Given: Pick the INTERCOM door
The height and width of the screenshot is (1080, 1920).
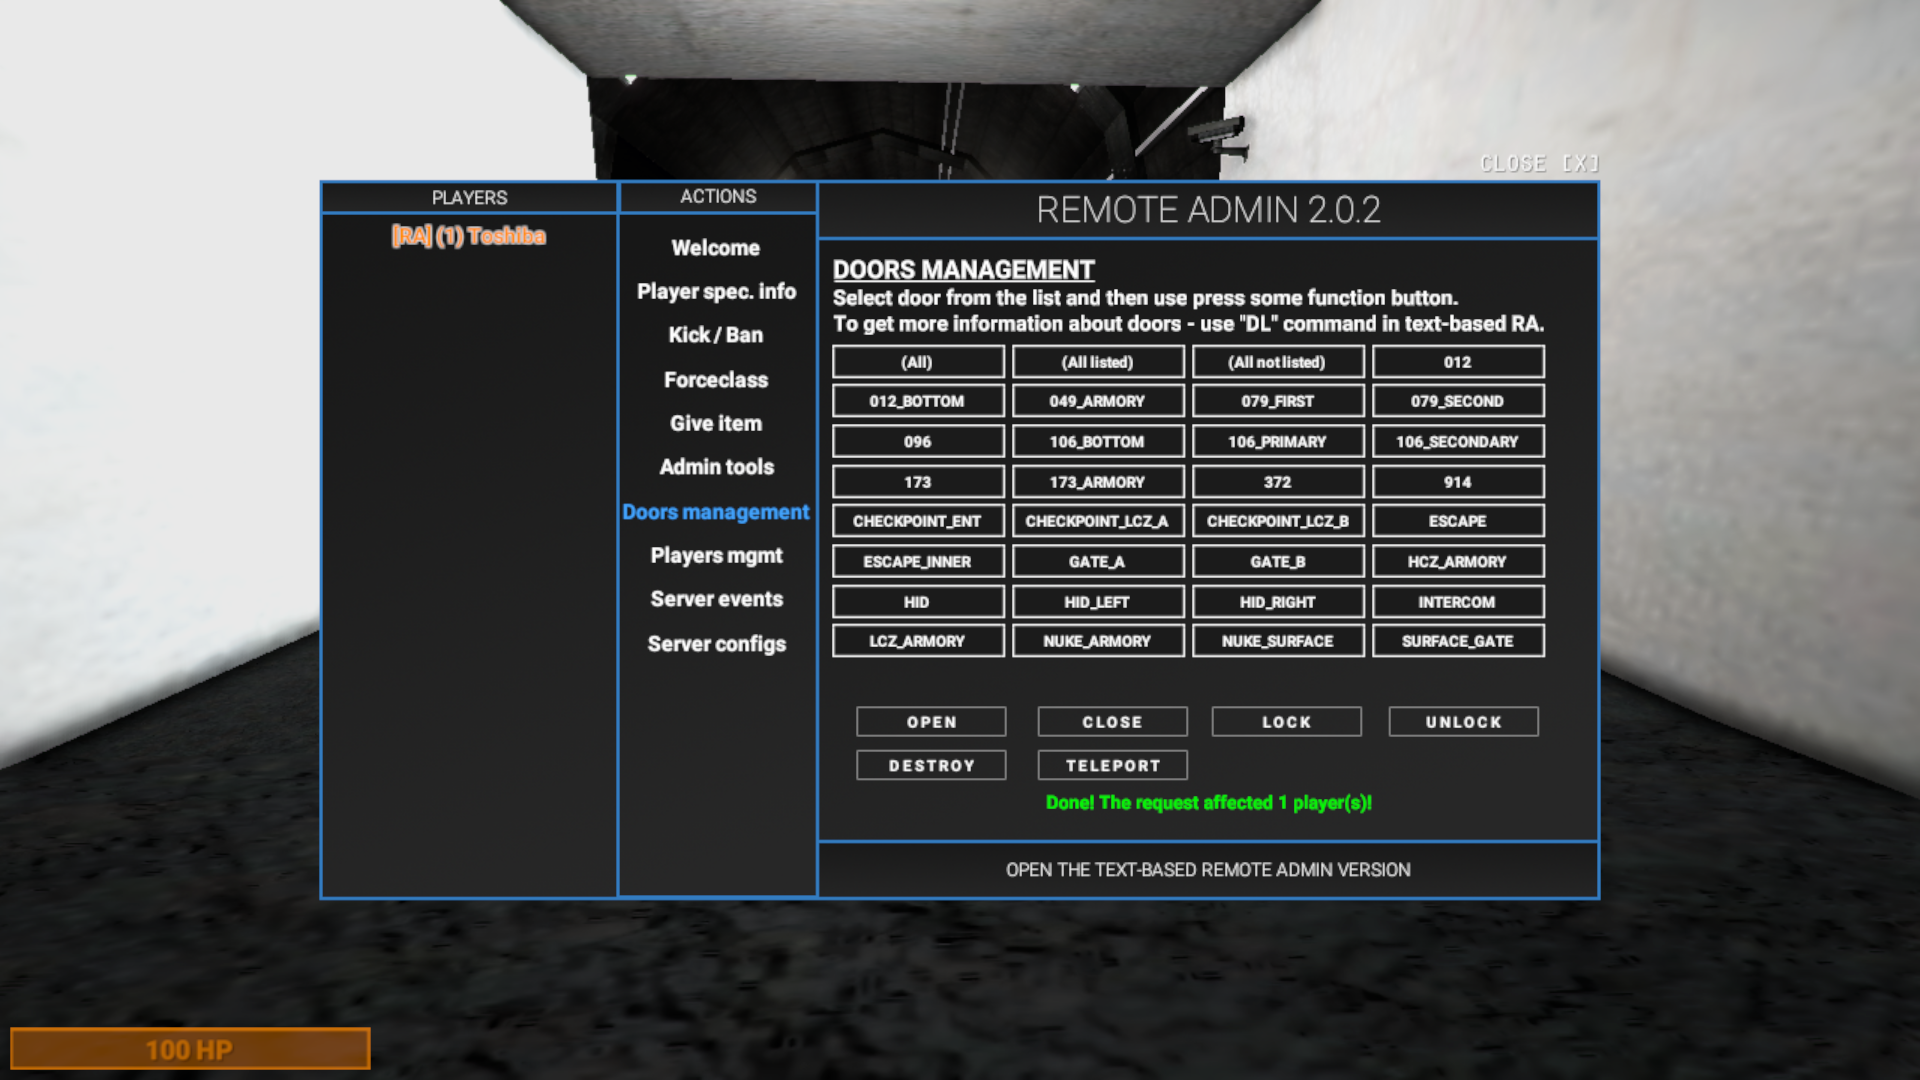Looking at the screenshot, I should pyautogui.click(x=1457, y=602).
